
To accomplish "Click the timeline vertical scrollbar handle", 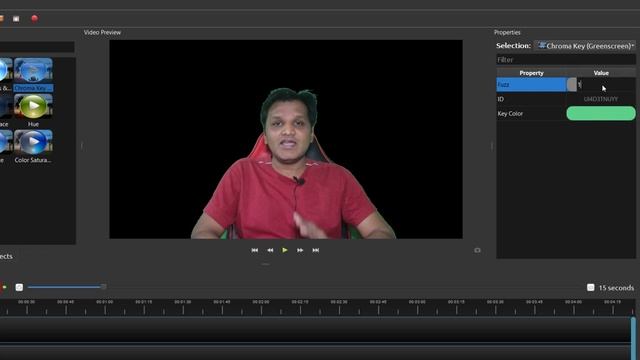I will (x=633, y=338).
